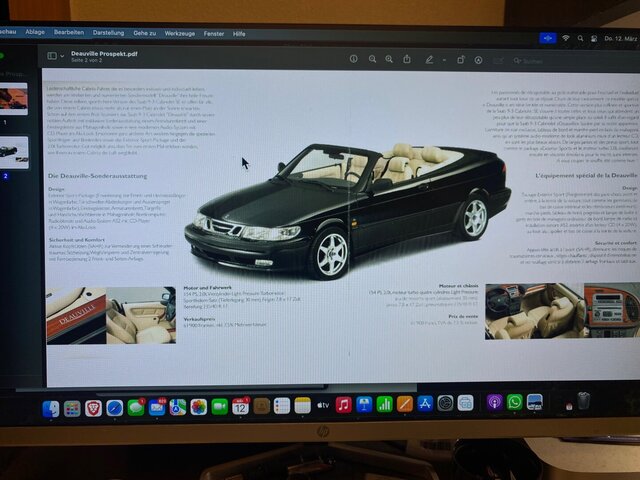Click the date Do. 12. März in the menu bar
This screenshot has width=640, height=480.
(620, 38)
